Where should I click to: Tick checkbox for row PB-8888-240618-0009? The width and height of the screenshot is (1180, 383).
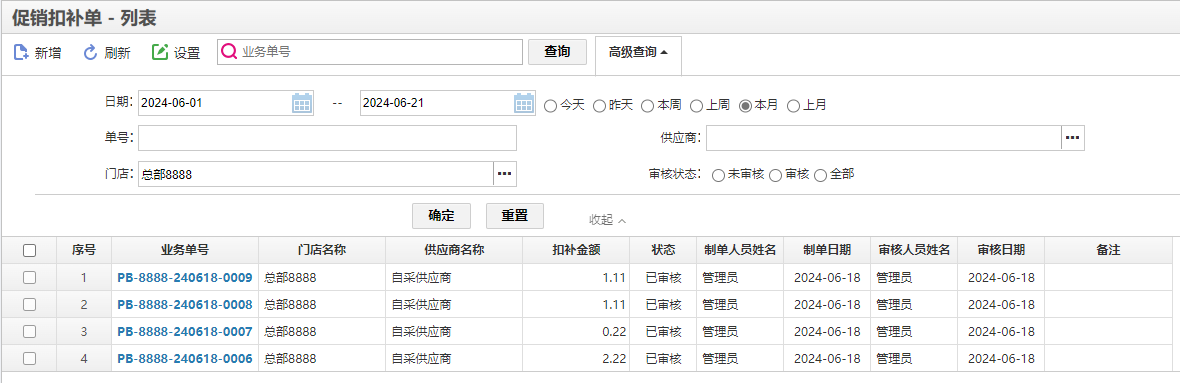point(29,278)
